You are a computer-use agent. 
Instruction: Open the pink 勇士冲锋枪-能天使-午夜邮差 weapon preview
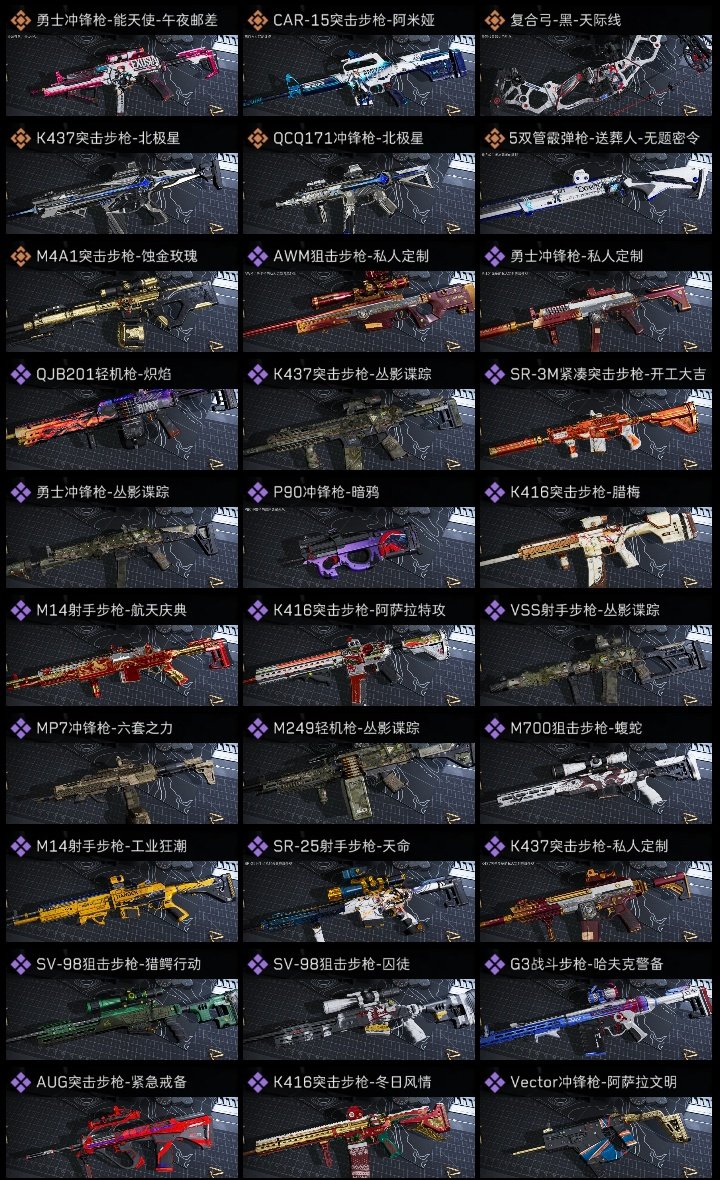click(x=122, y=75)
